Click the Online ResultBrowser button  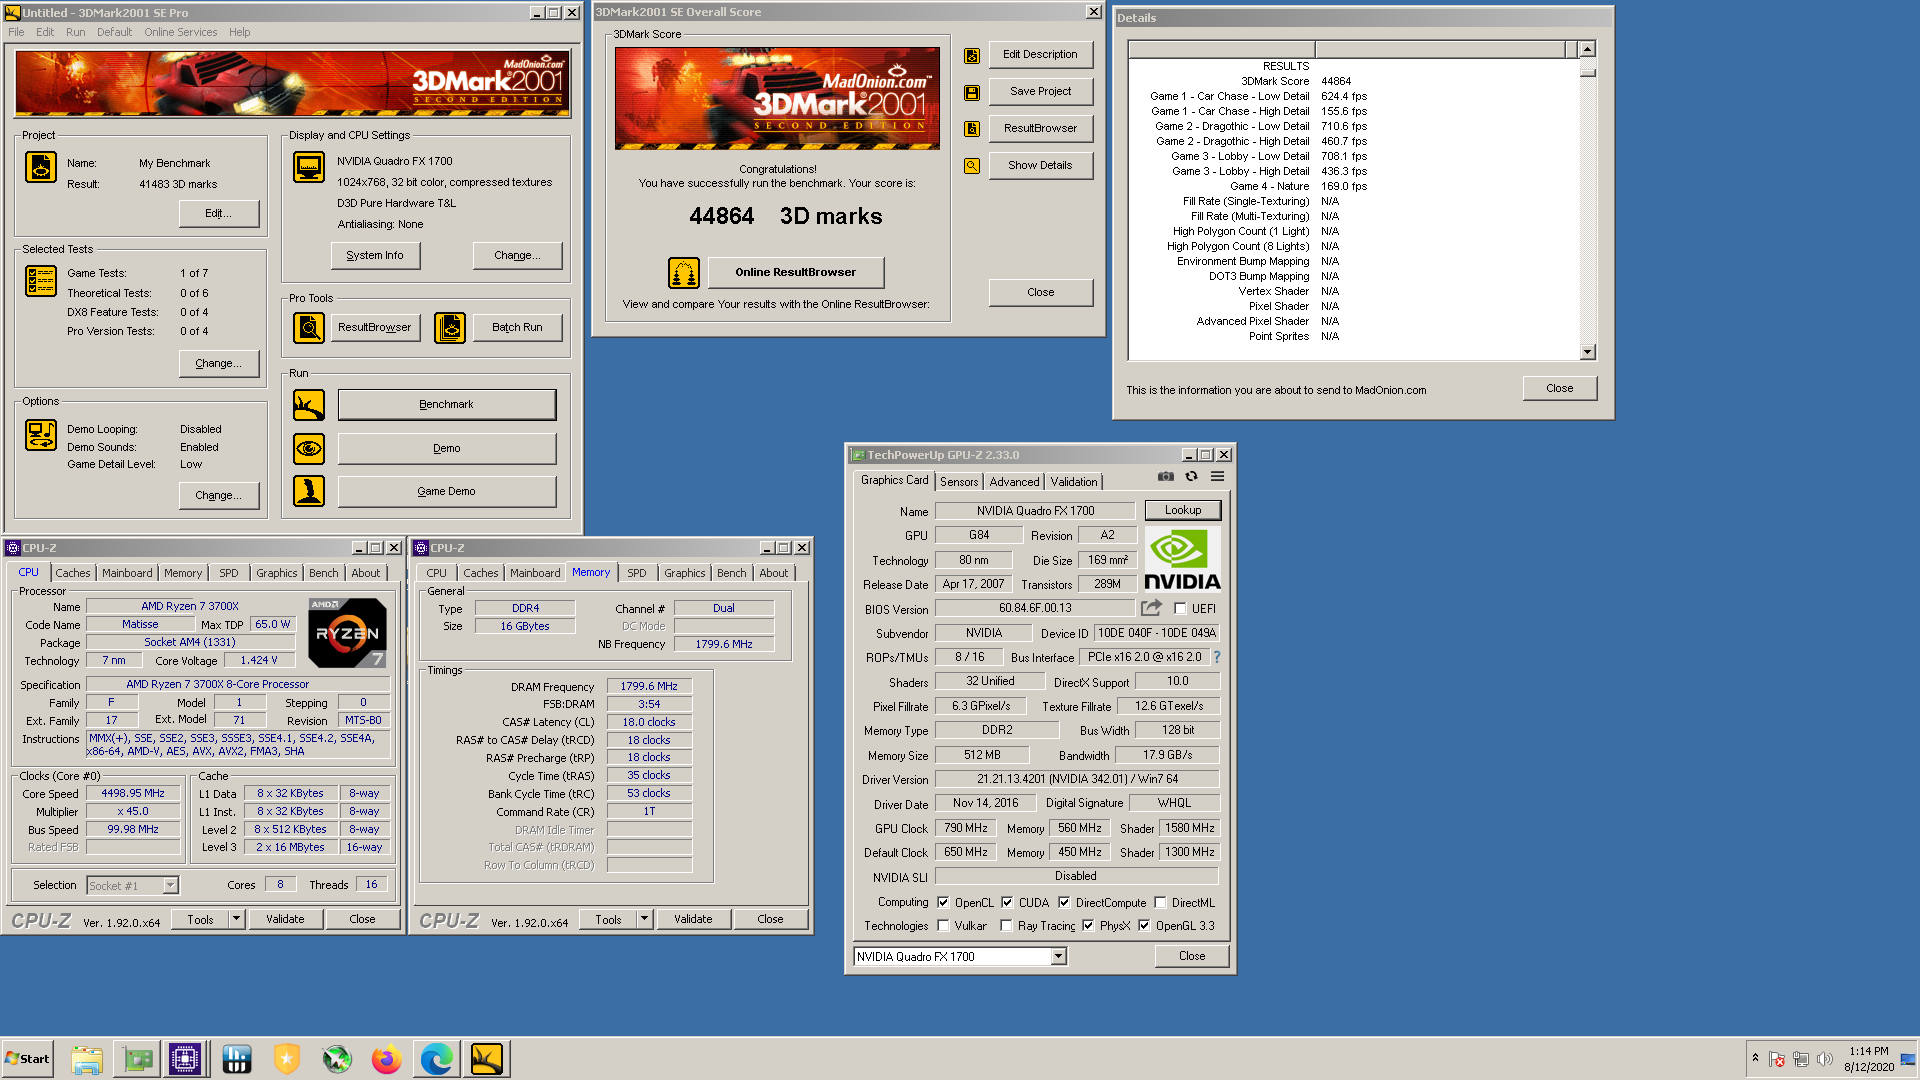click(x=796, y=272)
